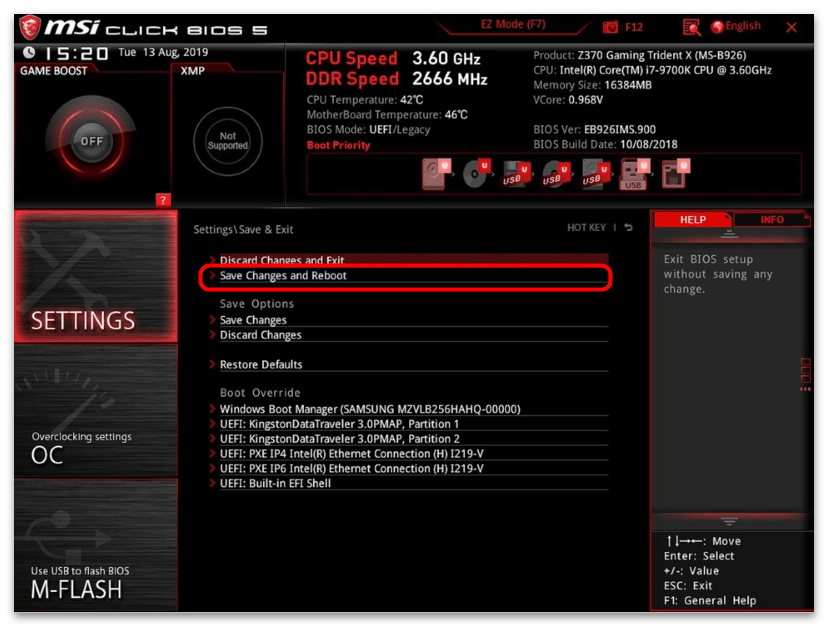Toggle the GAME BOOST OFF knob
The image size is (828, 627).
[x=91, y=141]
